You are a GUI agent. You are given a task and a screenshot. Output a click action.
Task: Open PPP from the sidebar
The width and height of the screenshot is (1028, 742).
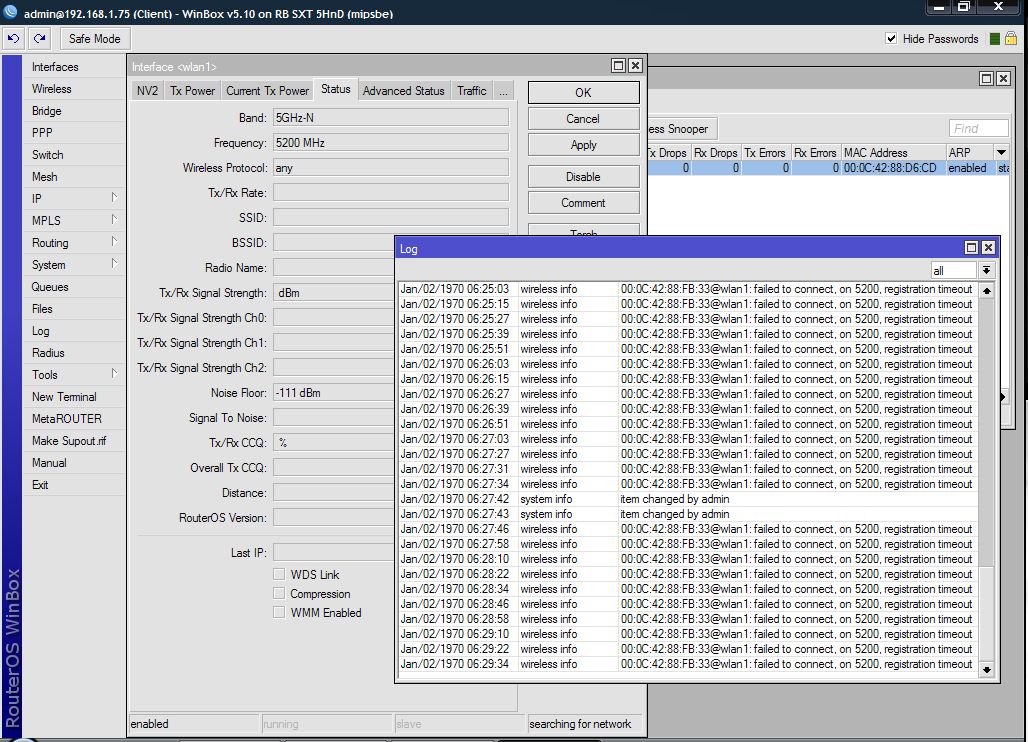click(x=73, y=132)
